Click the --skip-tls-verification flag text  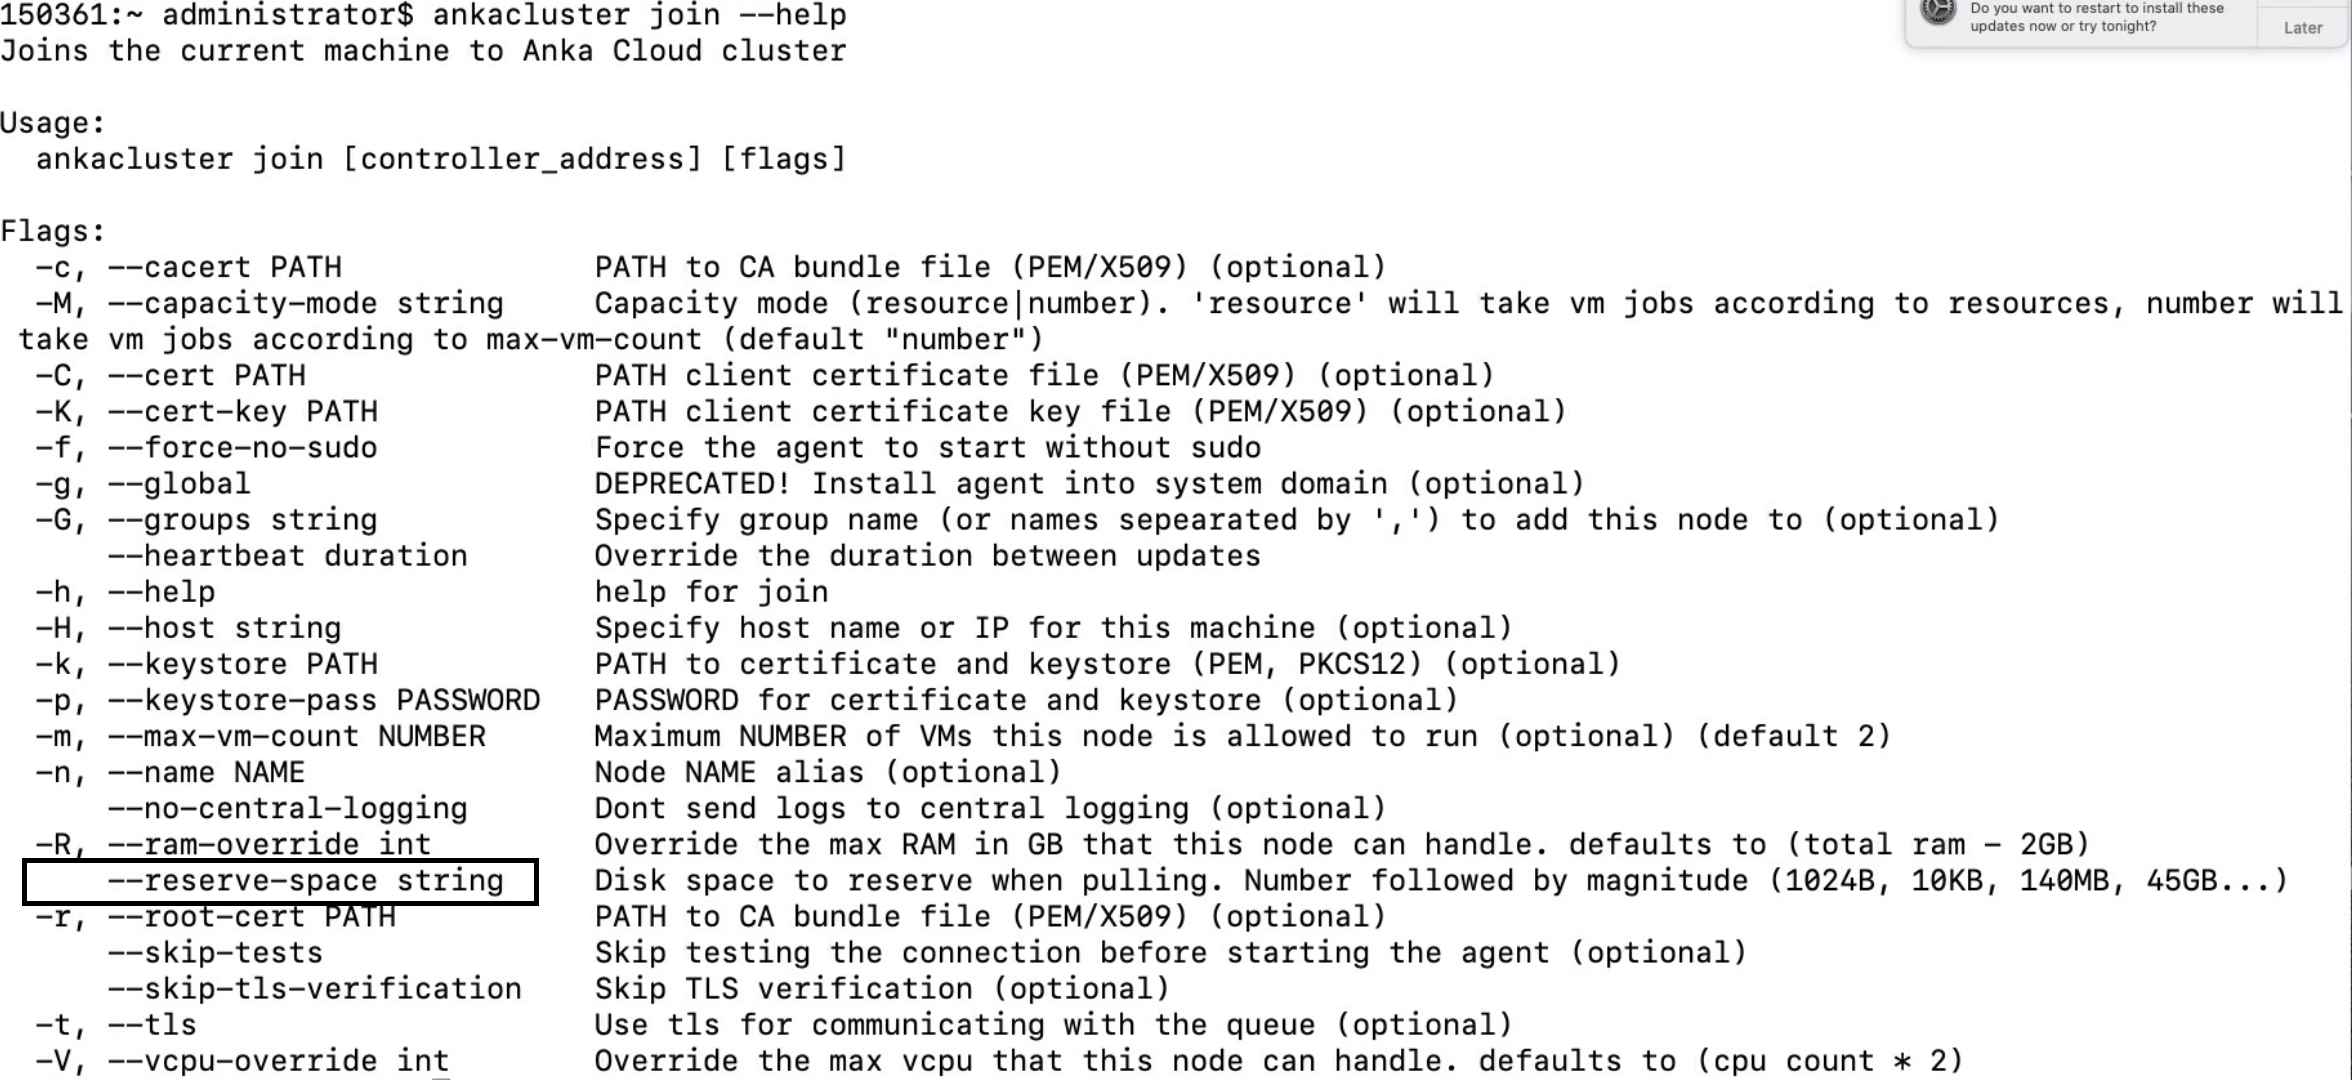(x=315, y=988)
